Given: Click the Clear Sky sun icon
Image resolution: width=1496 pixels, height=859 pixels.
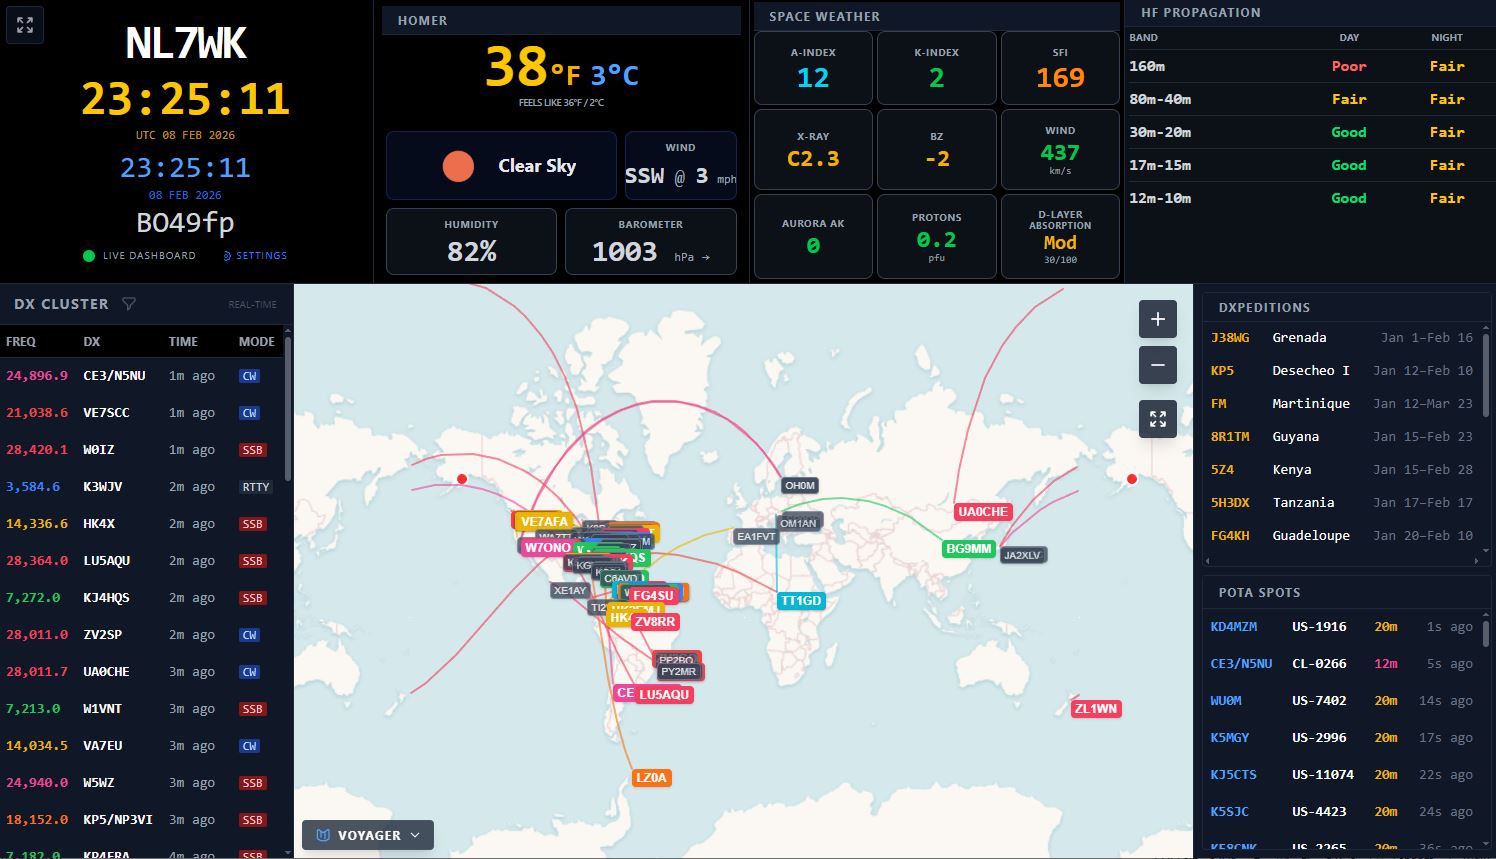Looking at the screenshot, I should 458,166.
